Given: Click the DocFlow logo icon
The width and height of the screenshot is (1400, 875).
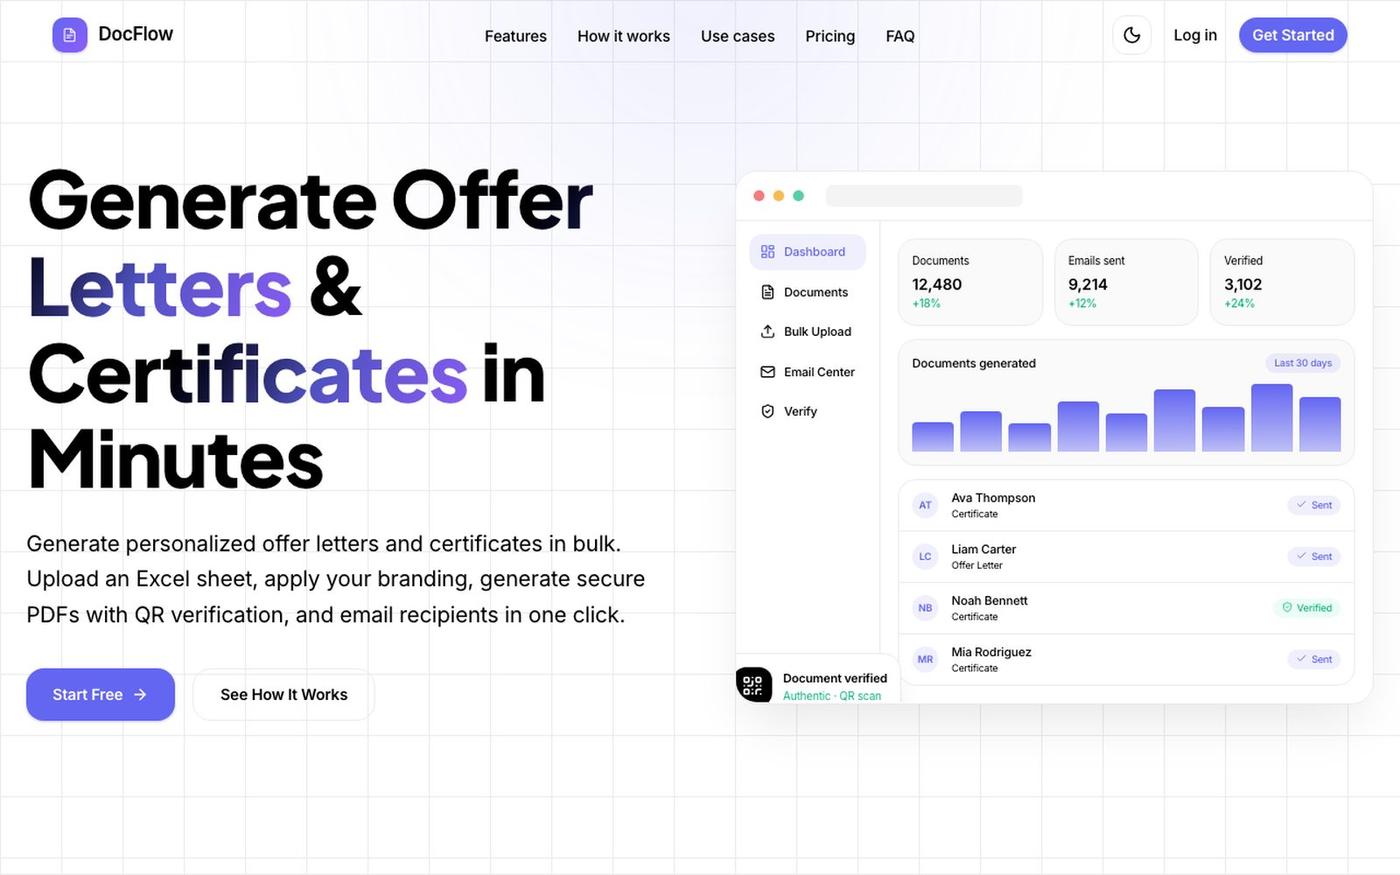Looking at the screenshot, I should click(x=70, y=35).
